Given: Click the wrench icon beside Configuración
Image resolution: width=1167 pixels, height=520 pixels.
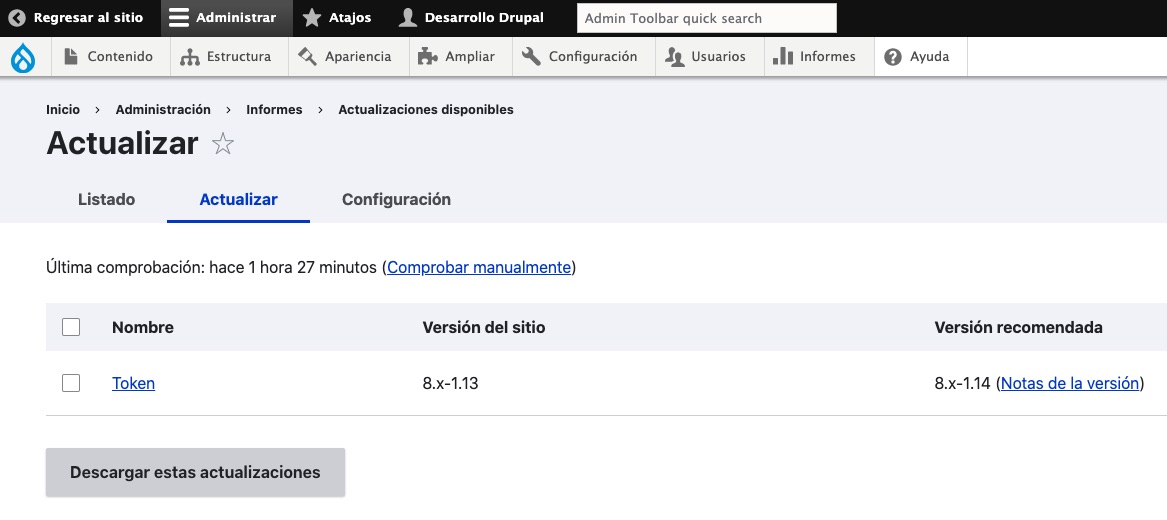Looking at the screenshot, I should point(531,57).
